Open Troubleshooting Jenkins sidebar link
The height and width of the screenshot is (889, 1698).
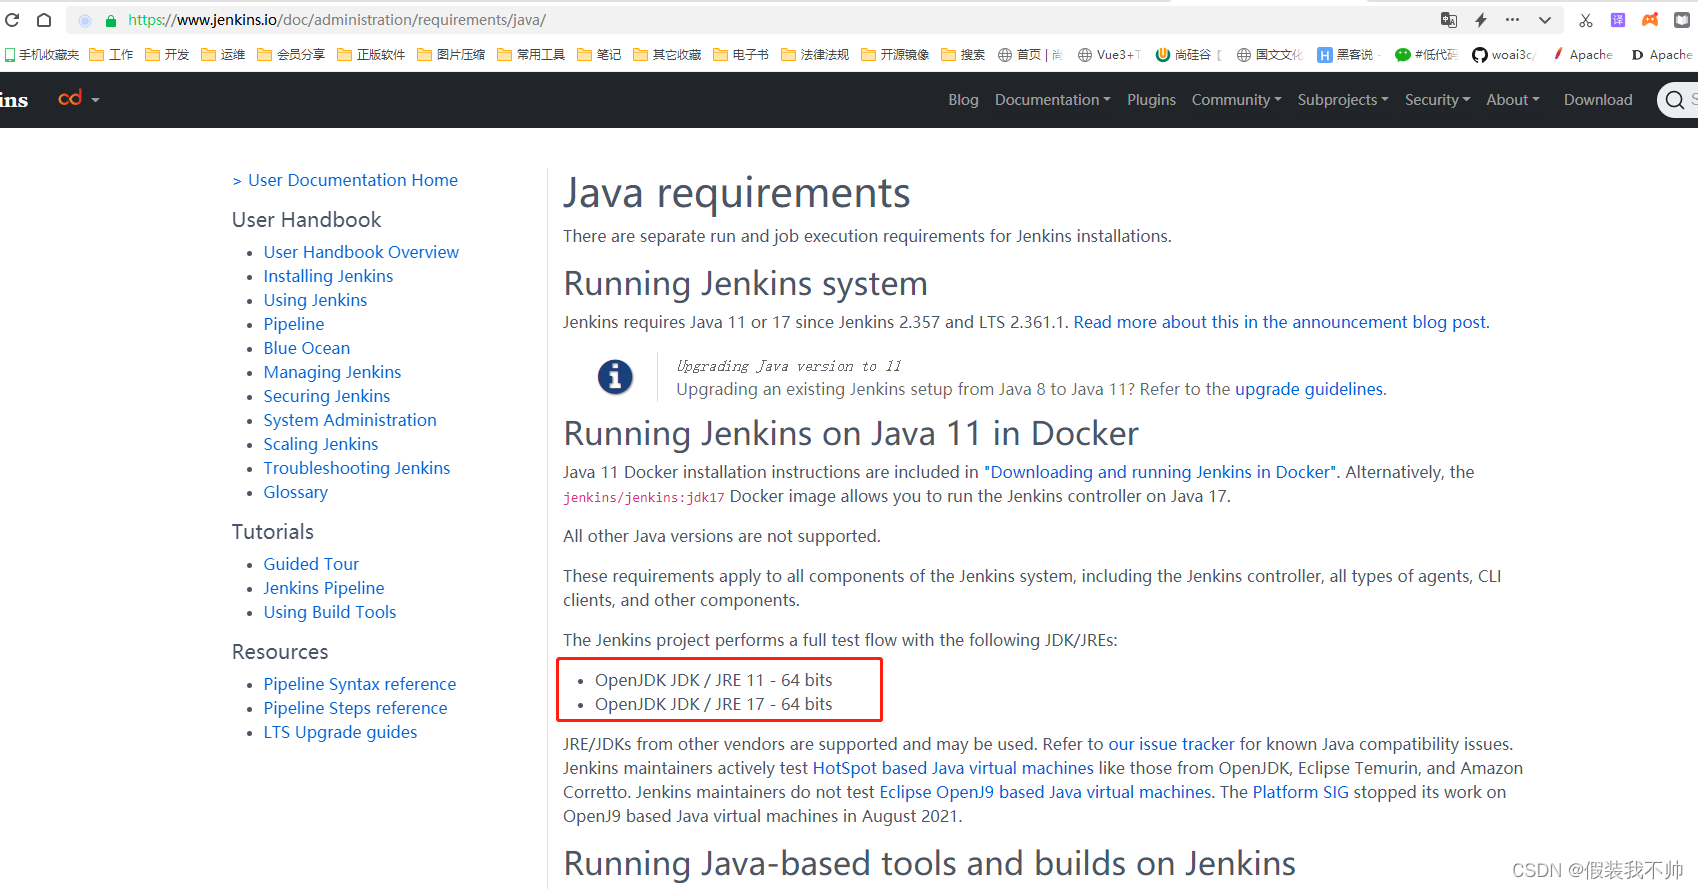pyautogui.click(x=357, y=468)
